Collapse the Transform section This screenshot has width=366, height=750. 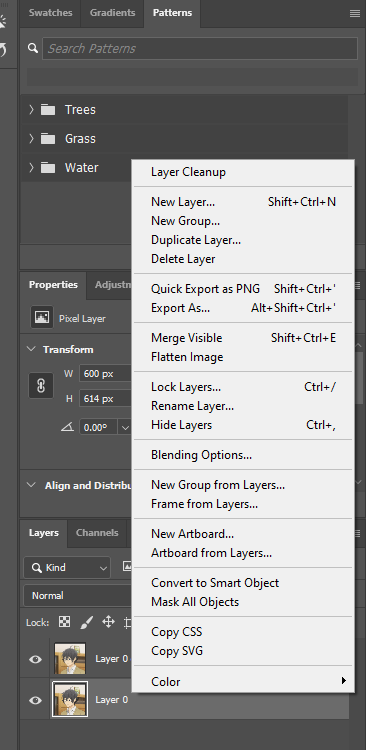[x=31, y=349]
